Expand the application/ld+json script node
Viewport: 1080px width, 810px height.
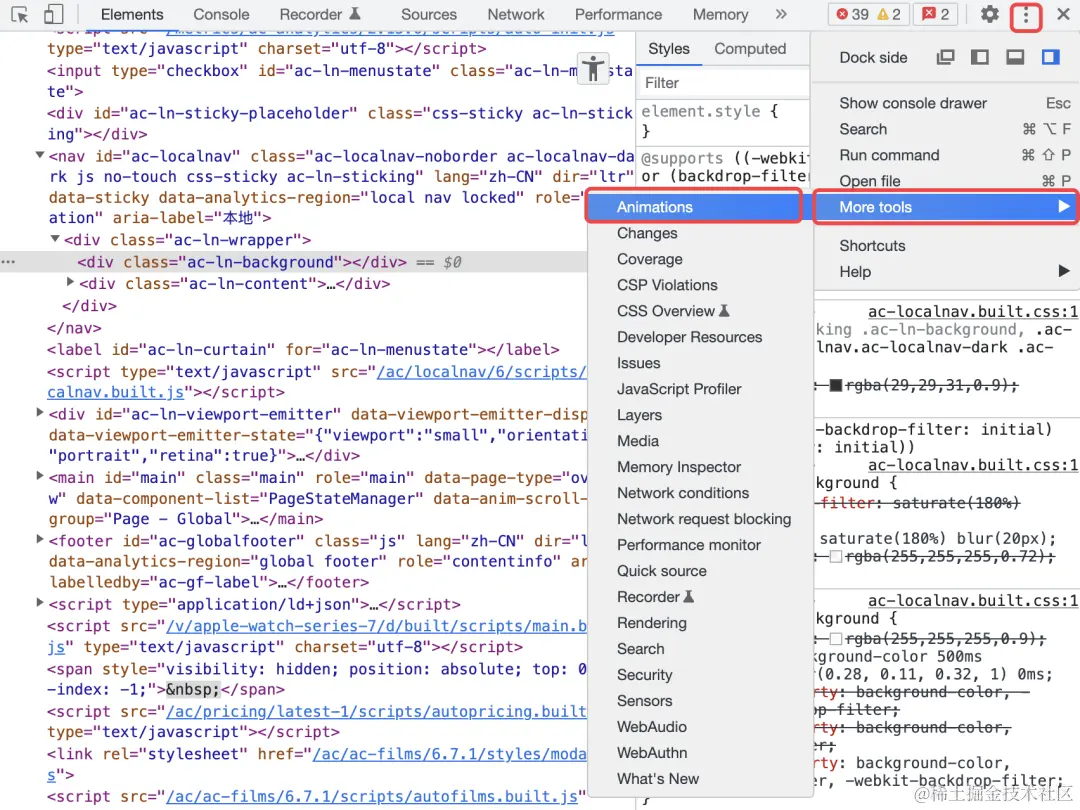[39, 603]
